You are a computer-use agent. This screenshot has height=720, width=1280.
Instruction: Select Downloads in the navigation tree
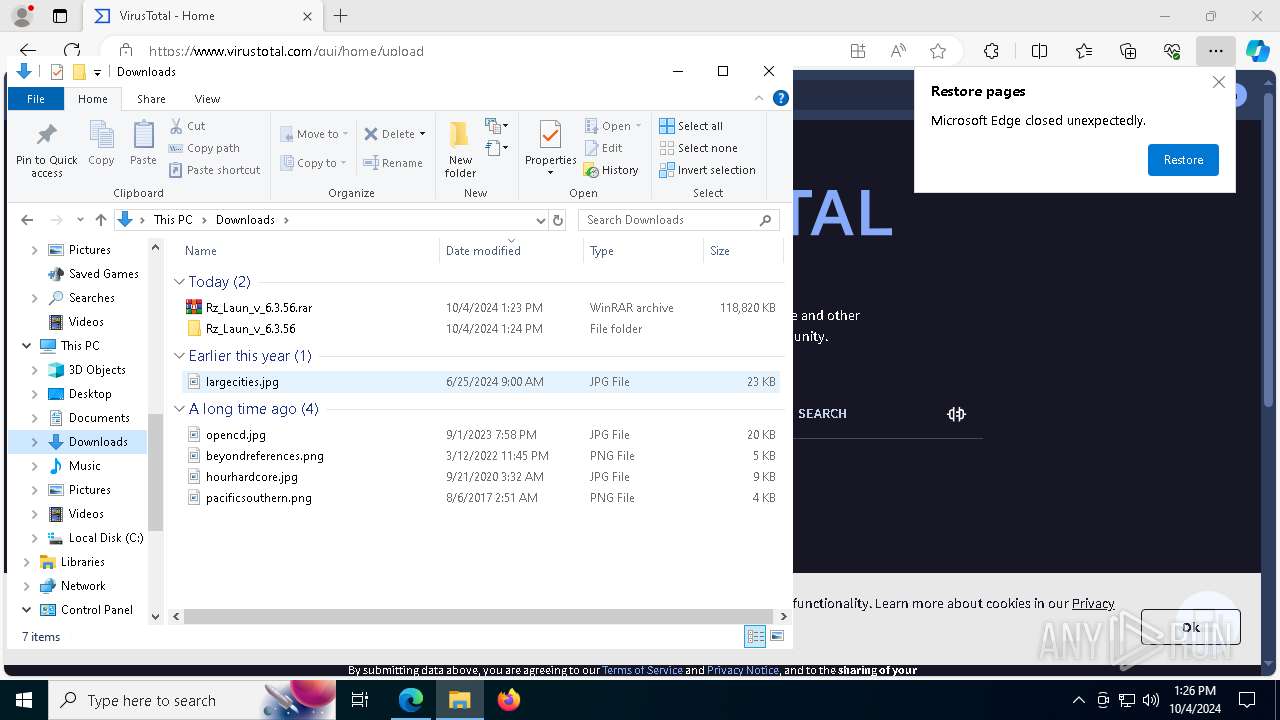point(98,442)
